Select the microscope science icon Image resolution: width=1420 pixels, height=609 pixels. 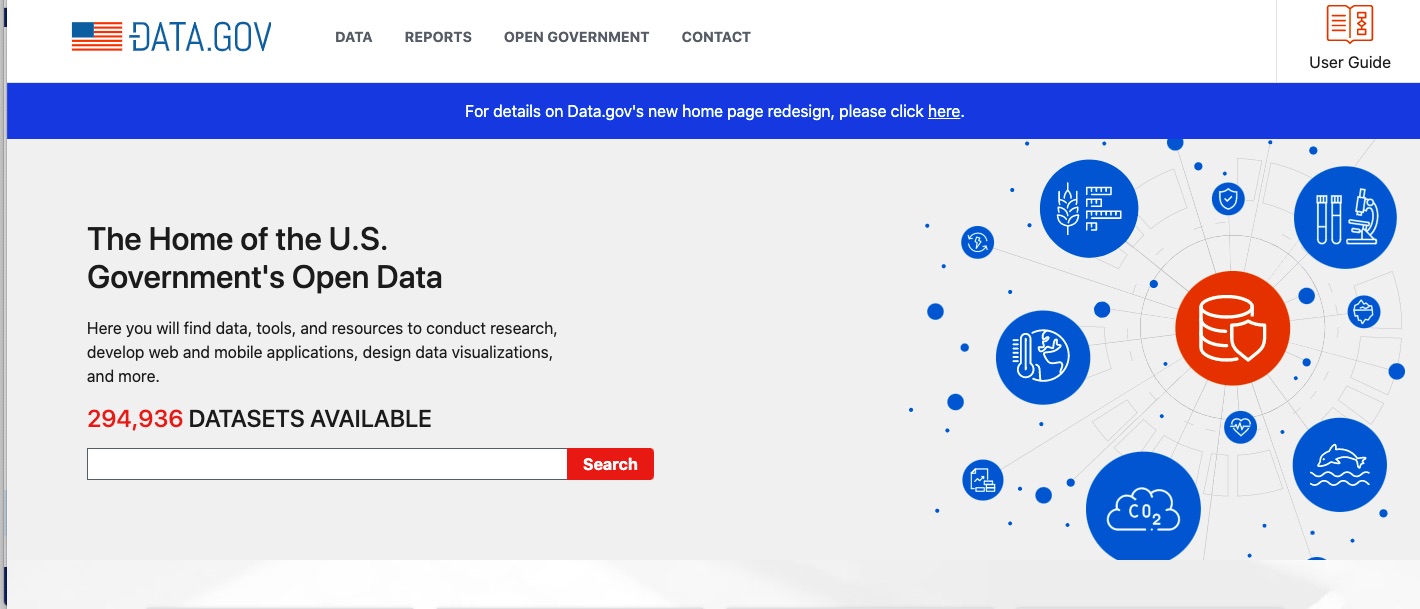click(1345, 217)
